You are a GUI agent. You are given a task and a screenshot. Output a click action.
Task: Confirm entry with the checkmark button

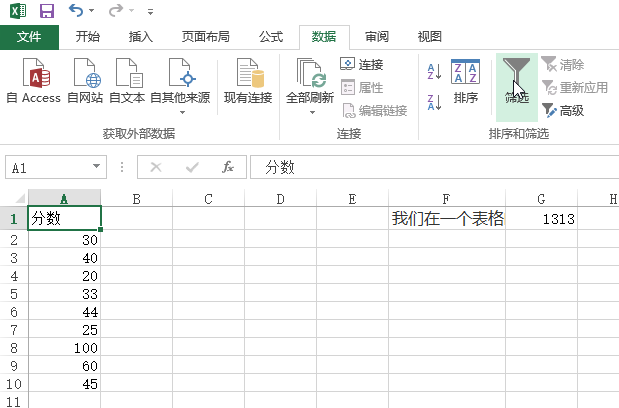pos(192,167)
